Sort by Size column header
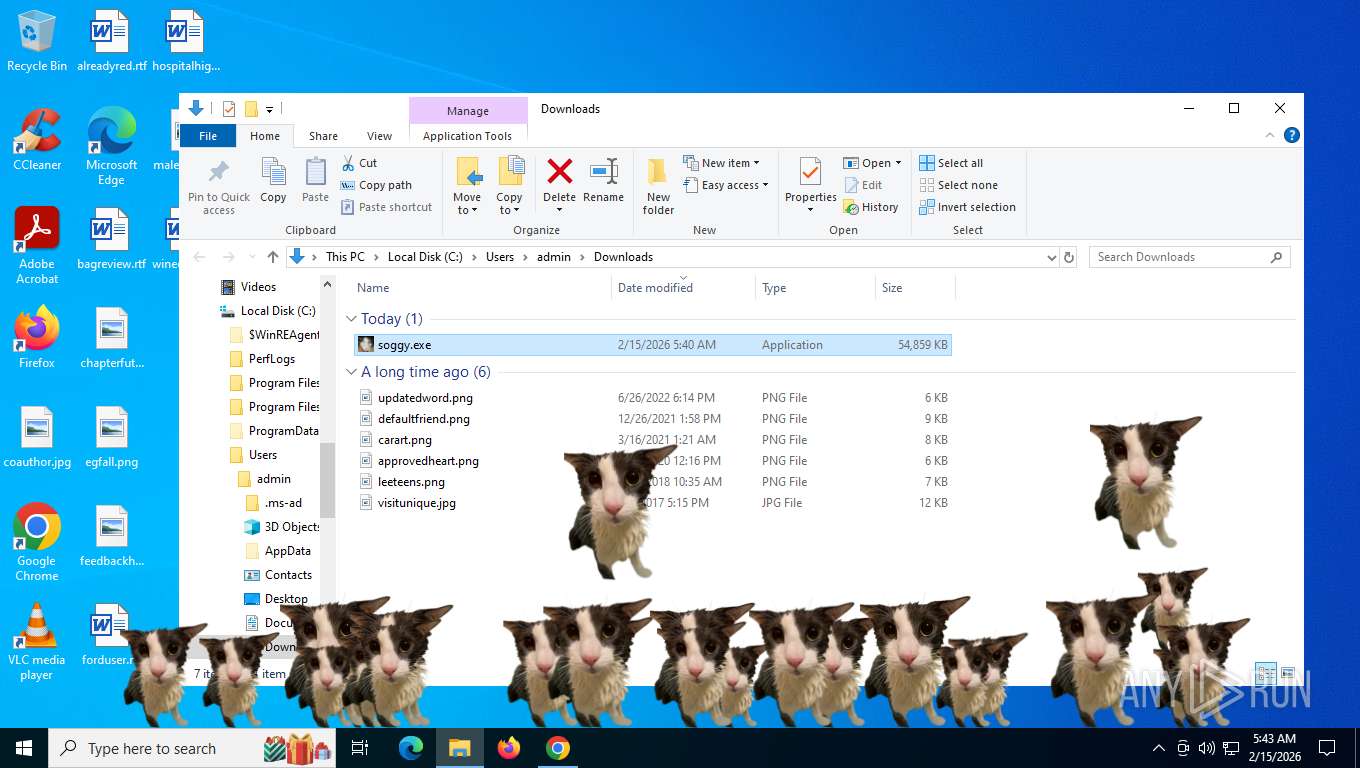Image resolution: width=1360 pixels, height=768 pixels. tap(915, 288)
